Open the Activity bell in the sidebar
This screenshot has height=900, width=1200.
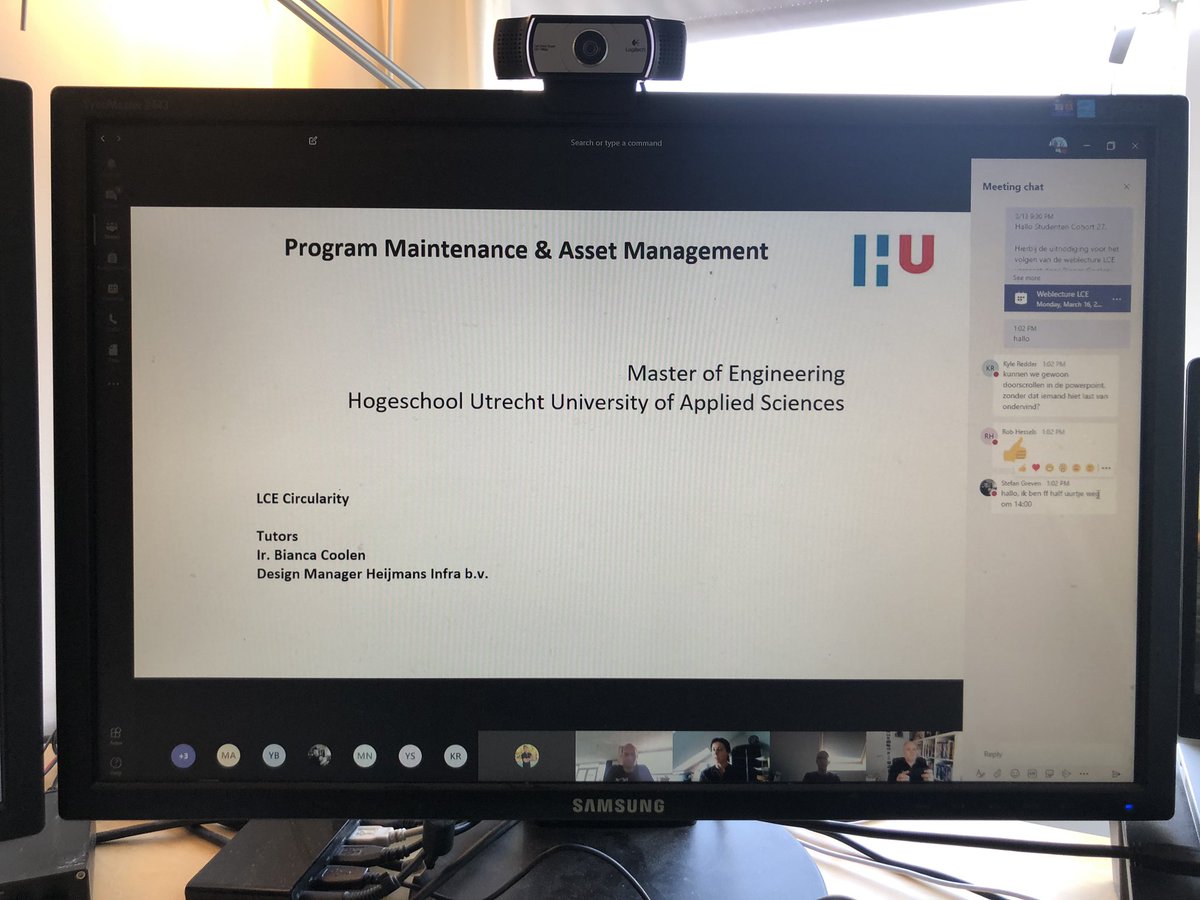(112, 163)
